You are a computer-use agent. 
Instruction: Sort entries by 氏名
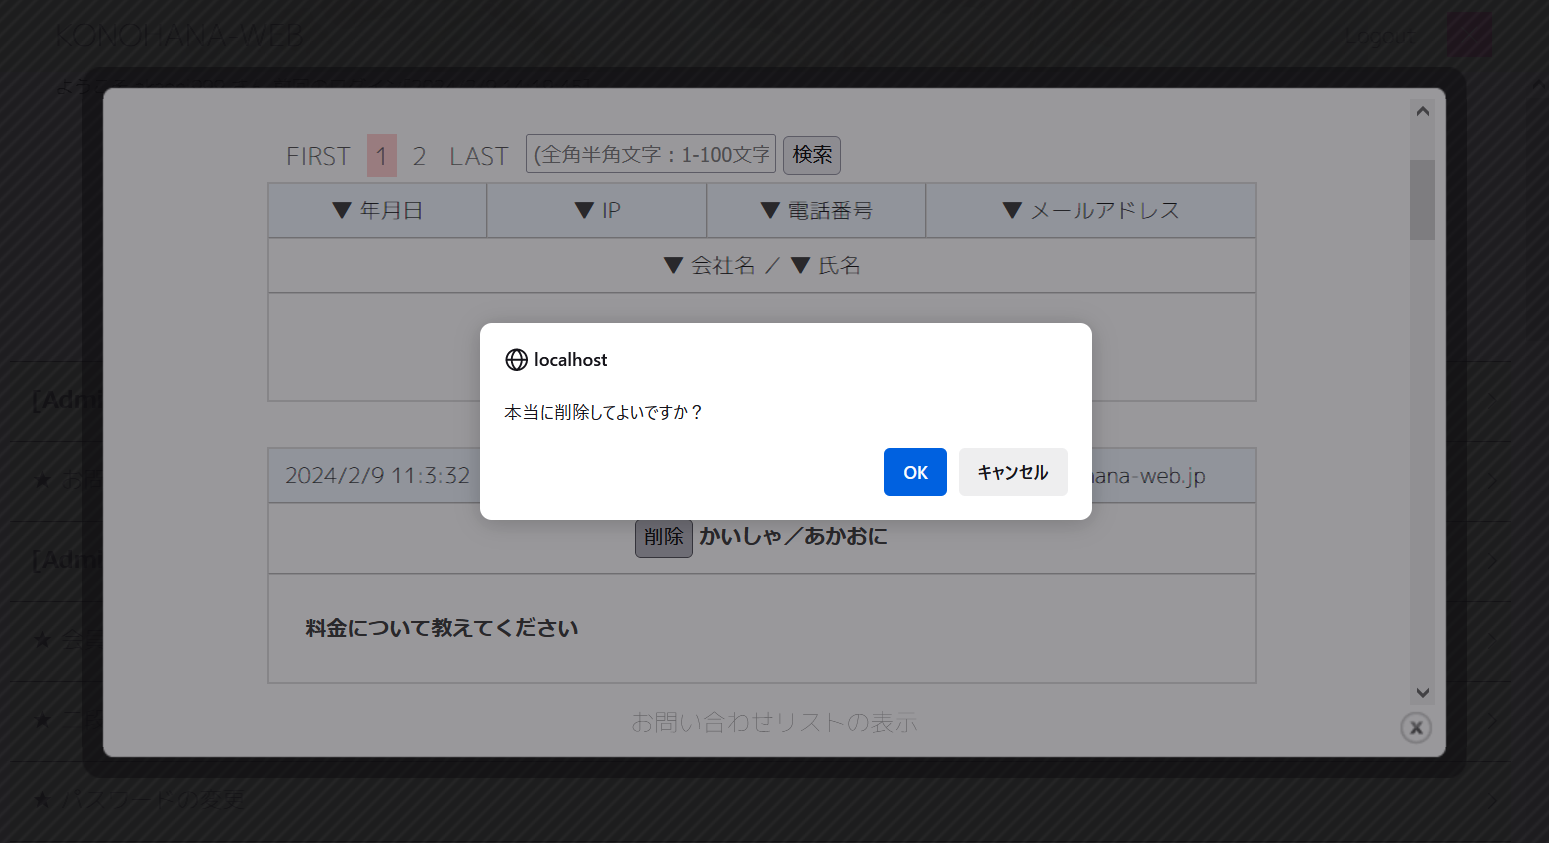[x=826, y=266]
